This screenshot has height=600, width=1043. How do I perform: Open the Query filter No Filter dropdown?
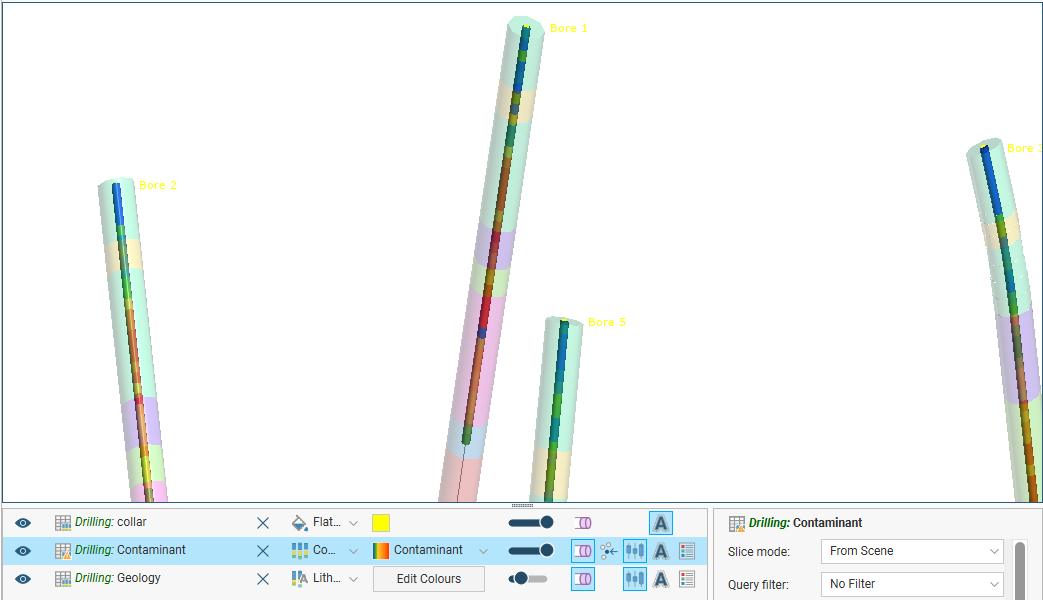pyautogui.click(x=912, y=584)
